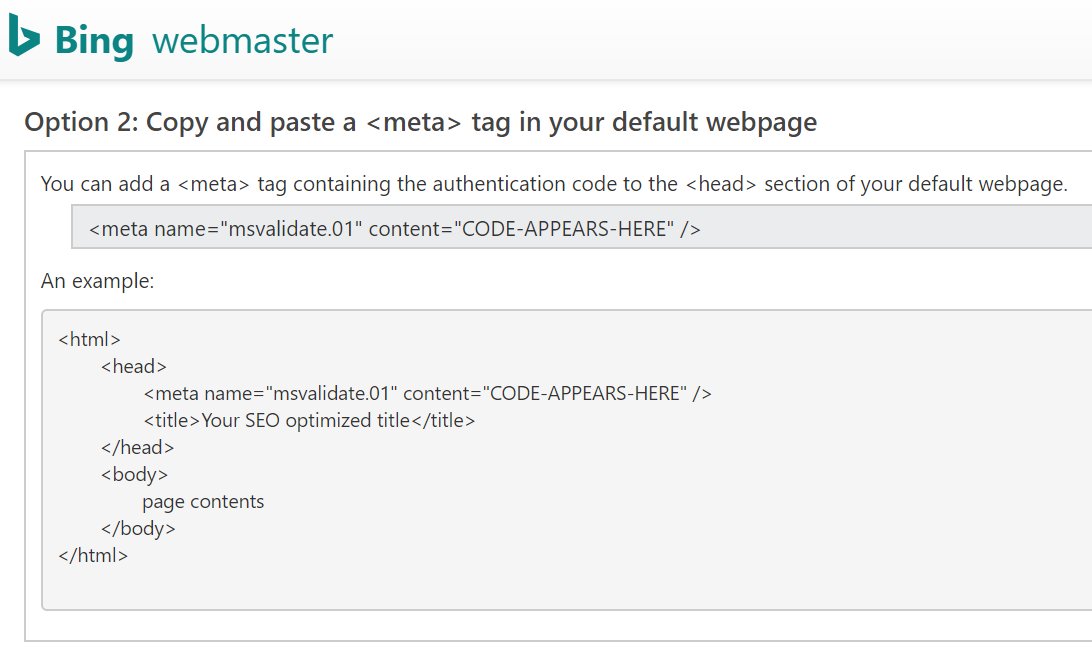Open the webmaster home link
Screen dimensions: 1092x656
click(x=243, y=40)
